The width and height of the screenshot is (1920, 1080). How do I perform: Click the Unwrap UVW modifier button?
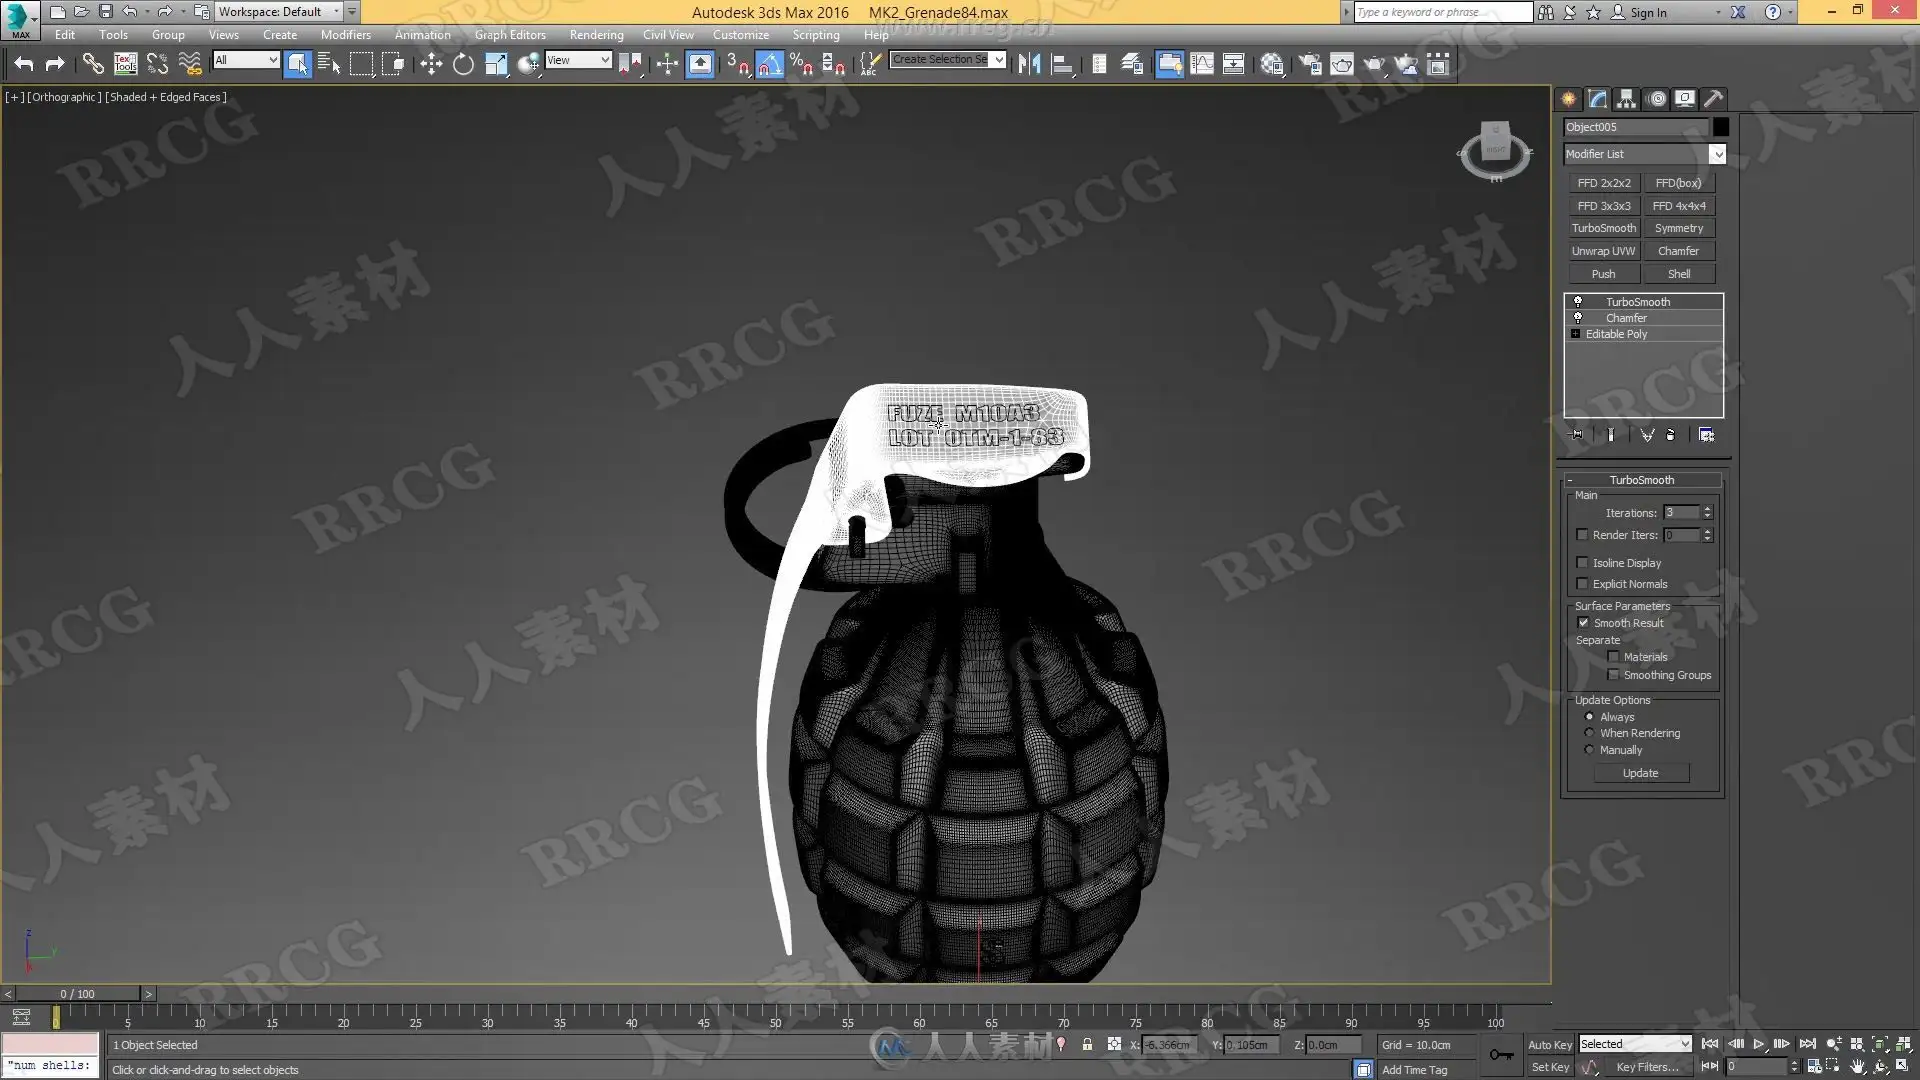pyautogui.click(x=1603, y=251)
